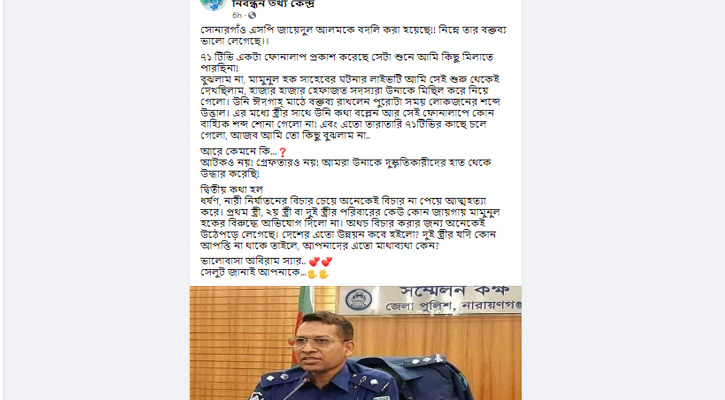Click the paragraph starting with ৭১ টিভি

(350, 96)
